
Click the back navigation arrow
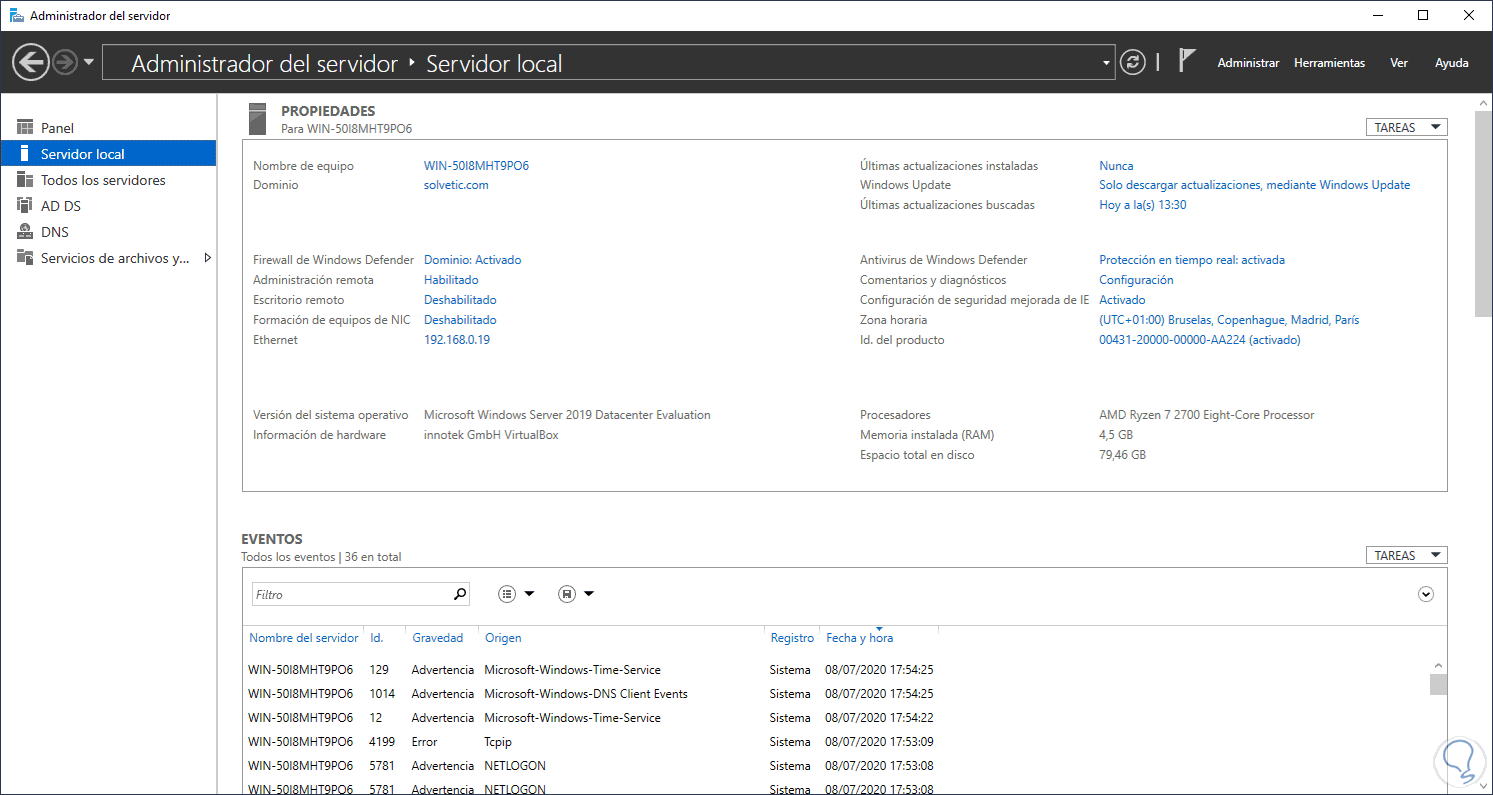[30, 63]
